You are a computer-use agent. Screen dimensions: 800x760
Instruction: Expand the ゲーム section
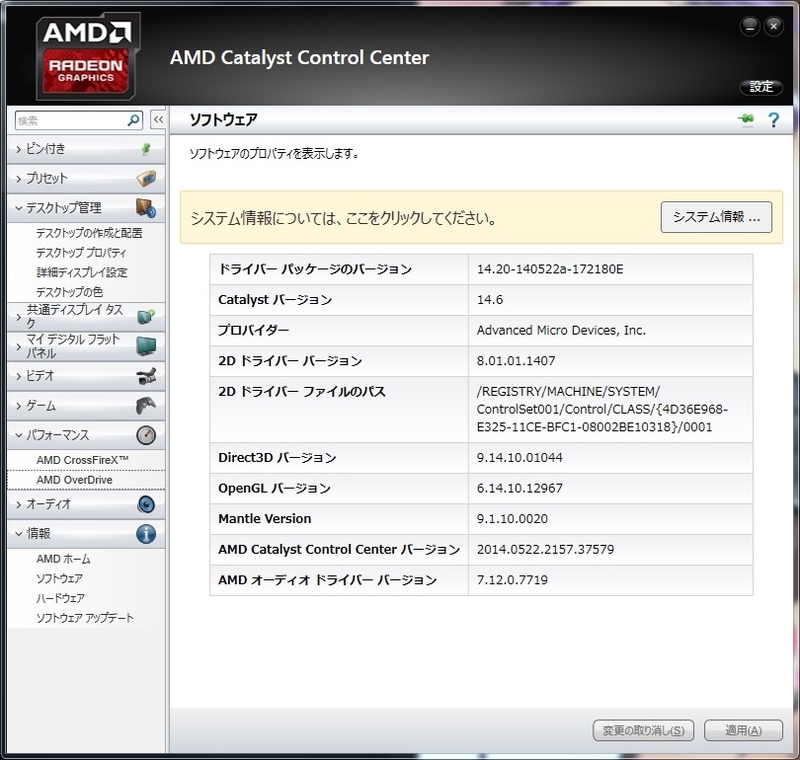click(86, 406)
